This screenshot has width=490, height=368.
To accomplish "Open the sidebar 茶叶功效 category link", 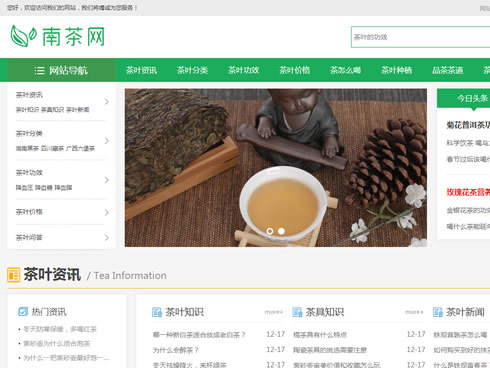I will (x=29, y=173).
